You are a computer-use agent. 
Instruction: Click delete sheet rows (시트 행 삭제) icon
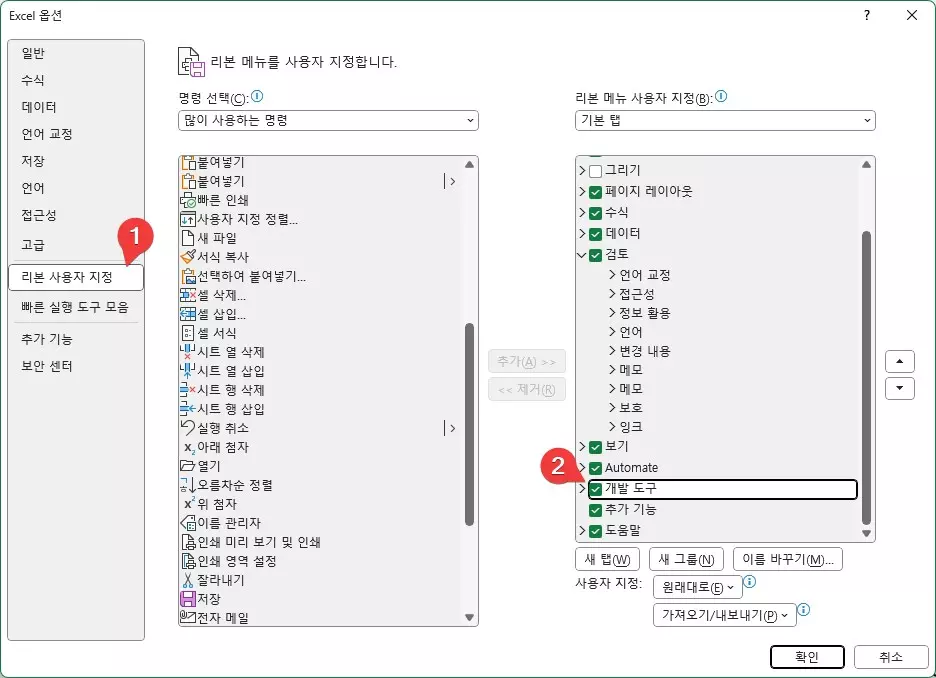click(x=187, y=390)
